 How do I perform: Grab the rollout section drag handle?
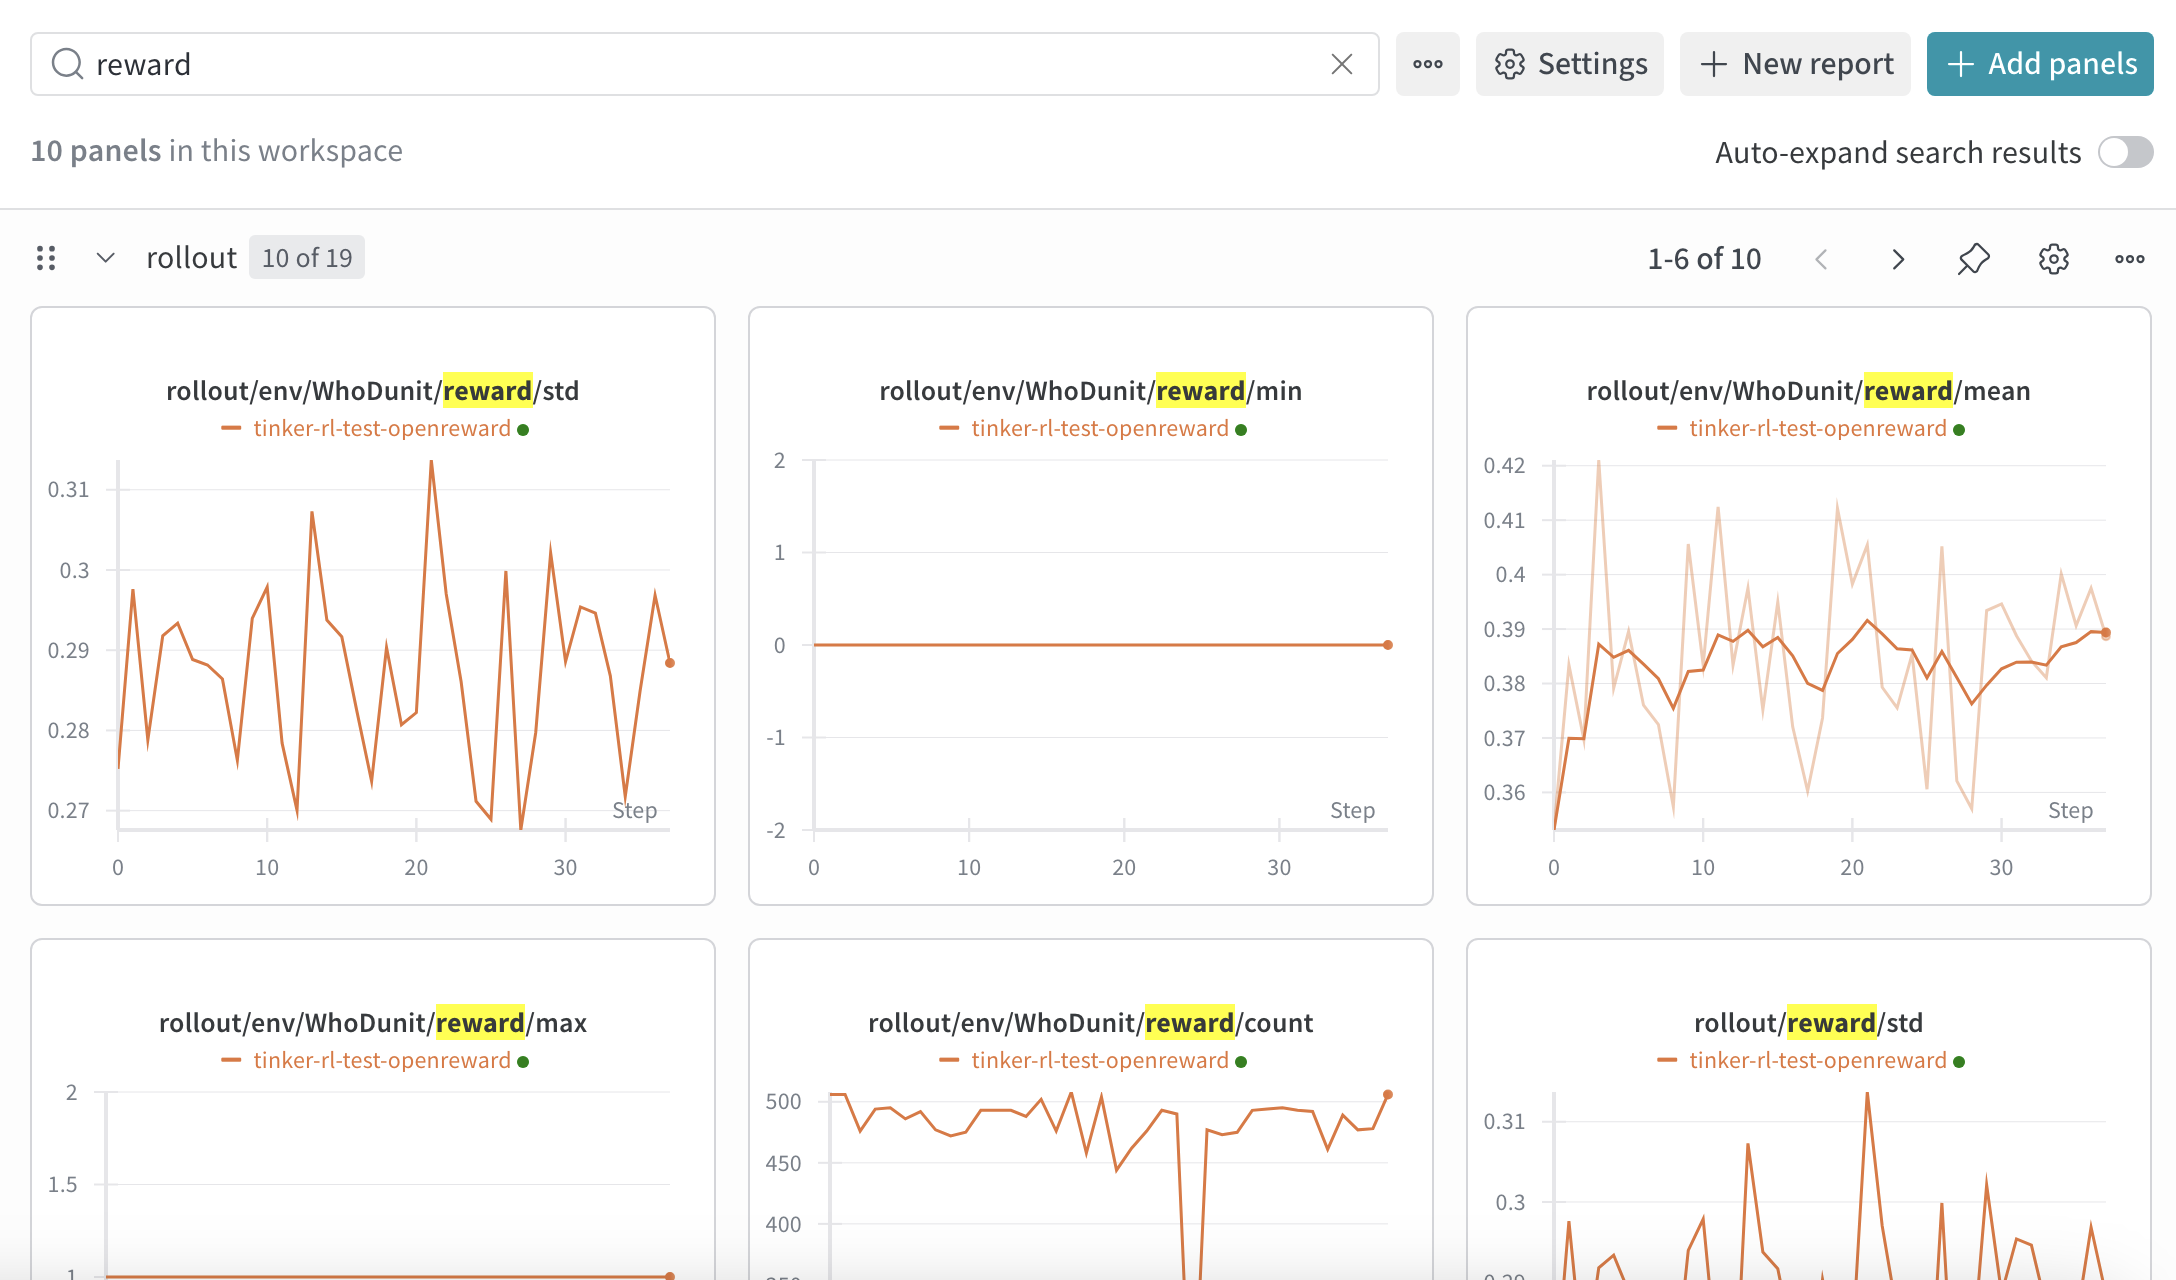click(x=46, y=258)
